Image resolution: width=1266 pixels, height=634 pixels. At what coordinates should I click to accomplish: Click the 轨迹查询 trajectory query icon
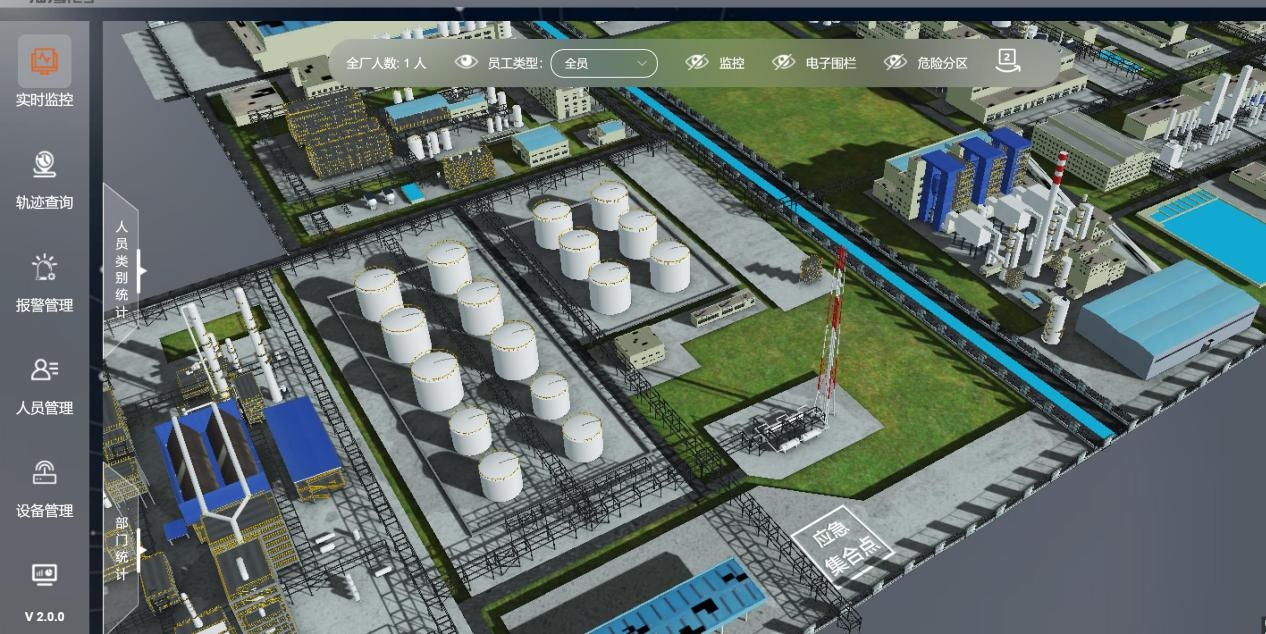44,165
